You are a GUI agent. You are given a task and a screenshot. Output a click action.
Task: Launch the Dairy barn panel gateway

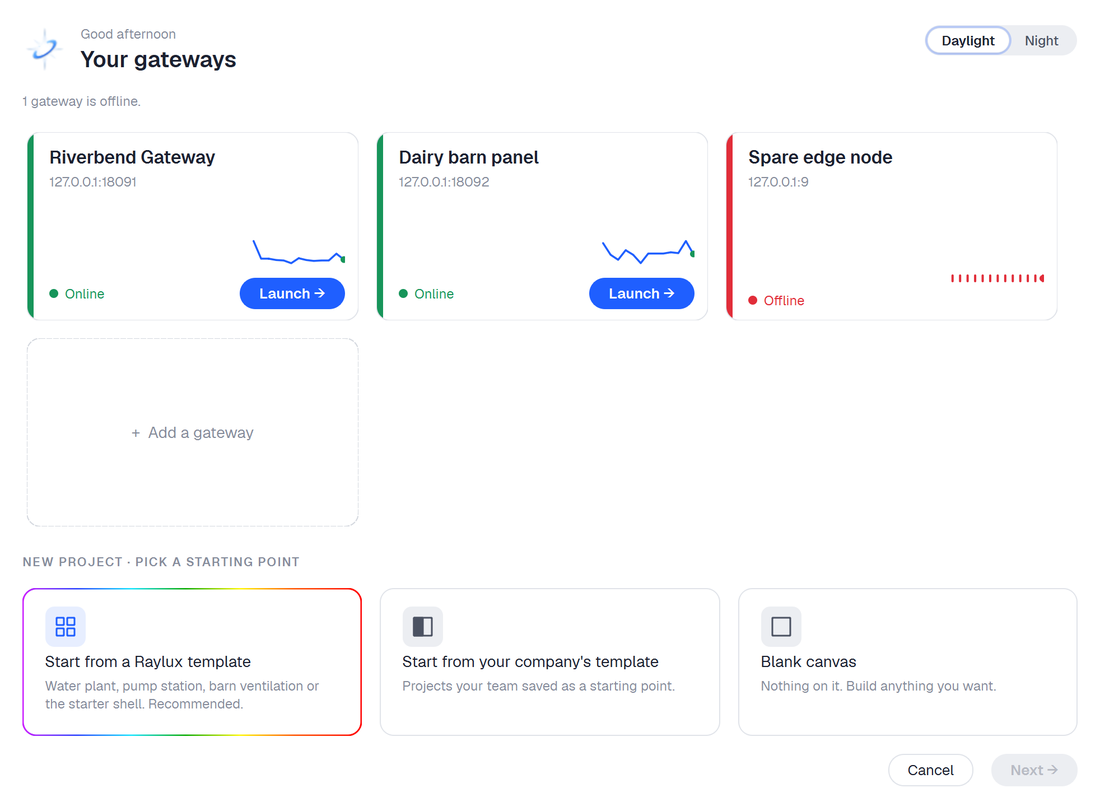pos(641,293)
